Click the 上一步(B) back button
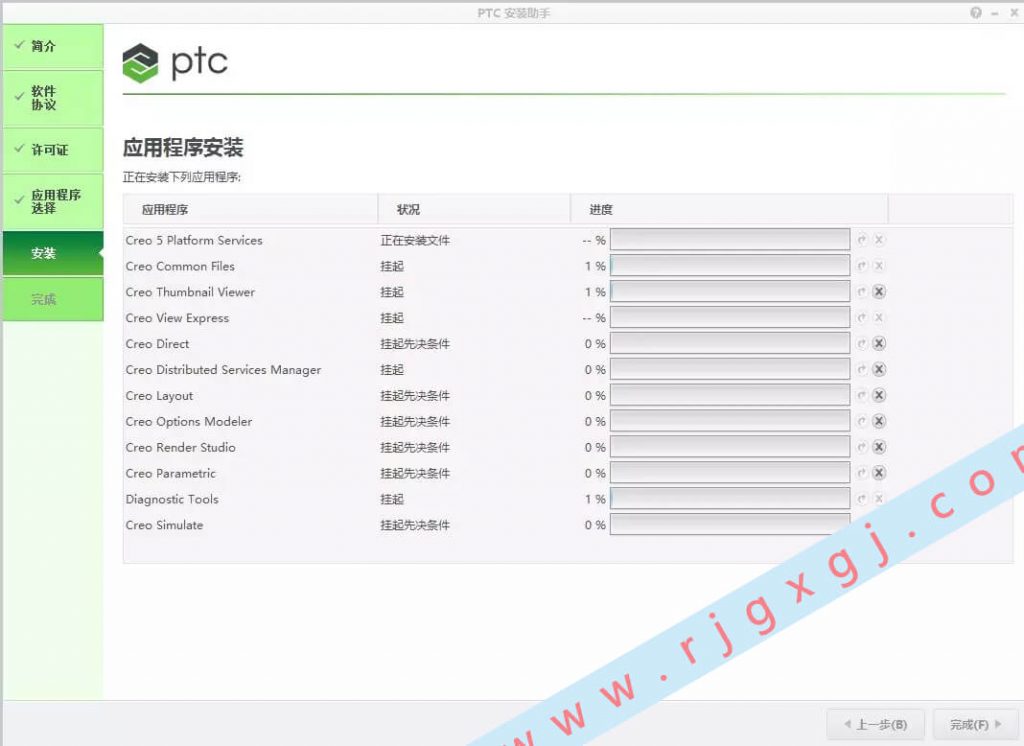Viewport: 1024px width, 746px height. coord(876,724)
